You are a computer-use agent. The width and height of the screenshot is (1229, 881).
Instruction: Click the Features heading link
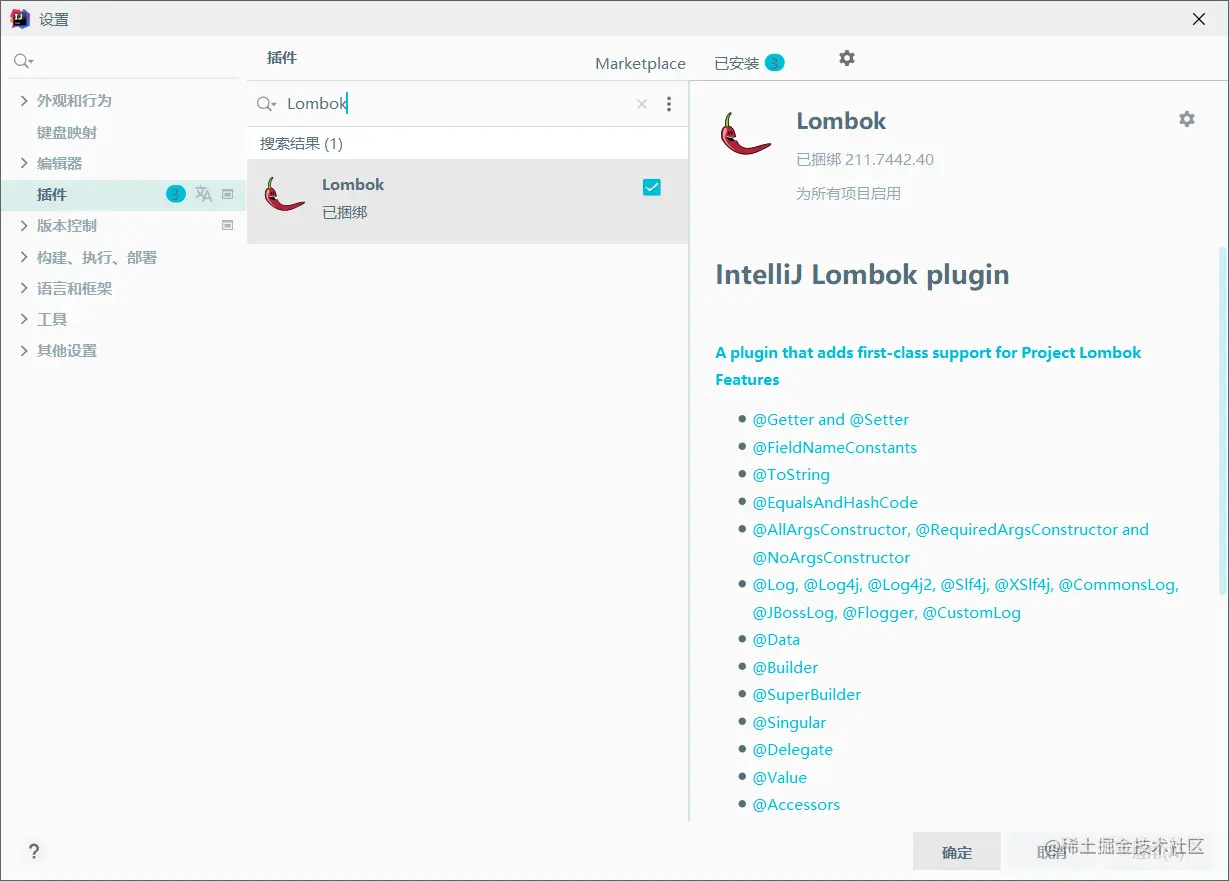coord(747,379)
